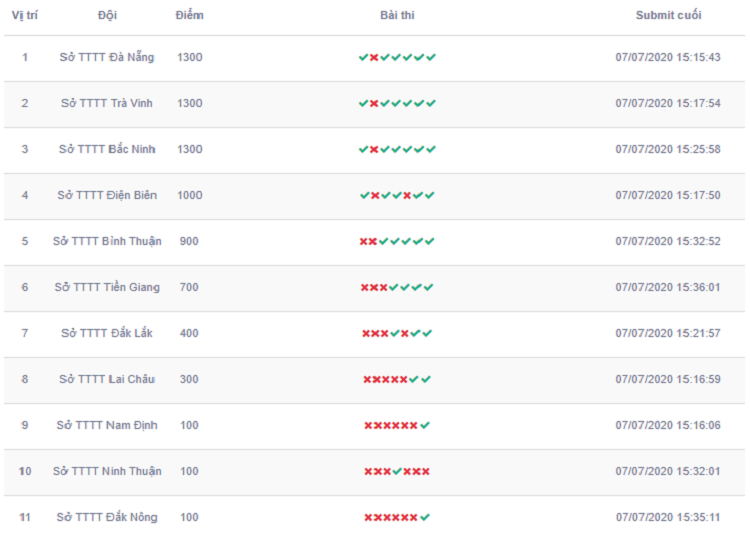Image resolution: width=750 pixels, height=550 pixels.
Task: Click the first green check in Trà Vinh row
Action: 364,103
